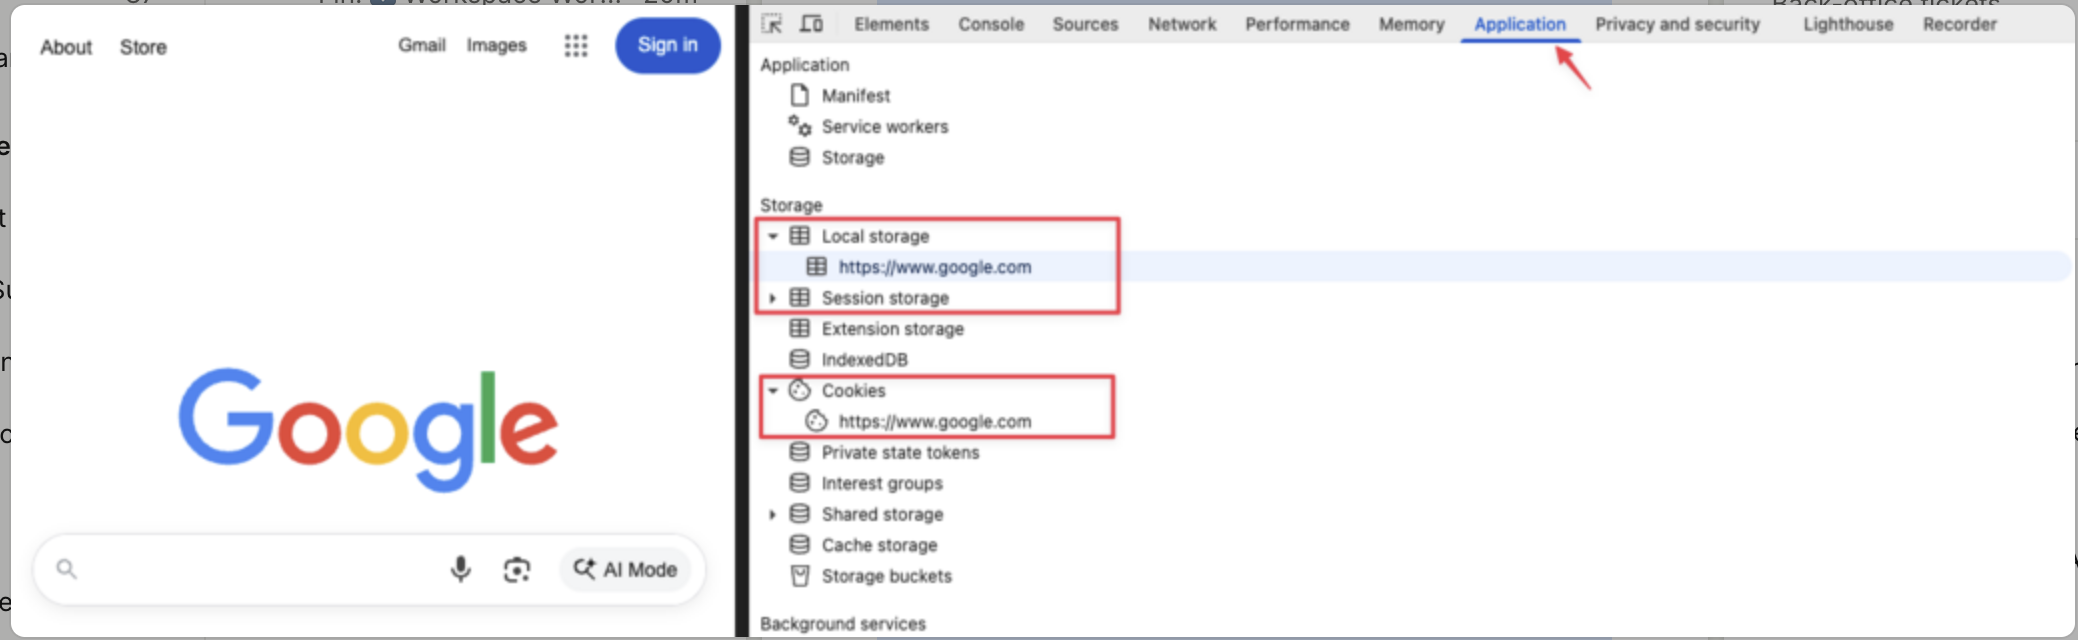Activate the inspect element picker icon
Screen dimensions: 2078x640
(772, 24)
